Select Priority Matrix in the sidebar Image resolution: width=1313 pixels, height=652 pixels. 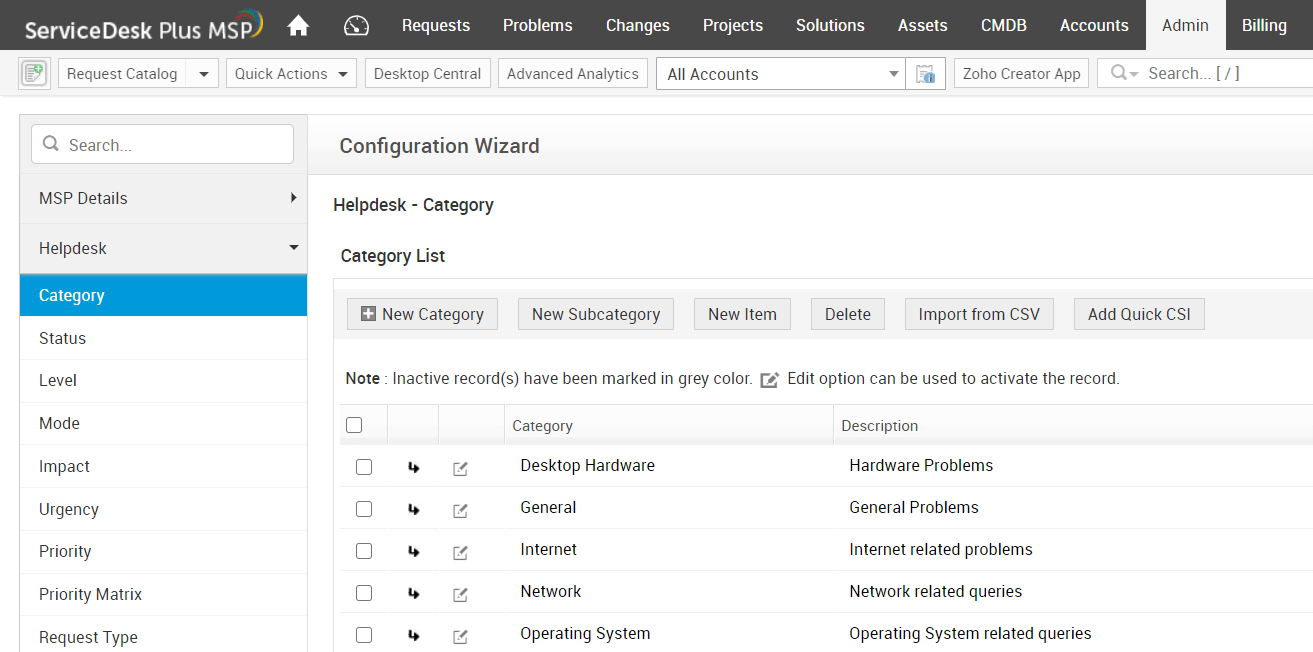tap(91, 594)
